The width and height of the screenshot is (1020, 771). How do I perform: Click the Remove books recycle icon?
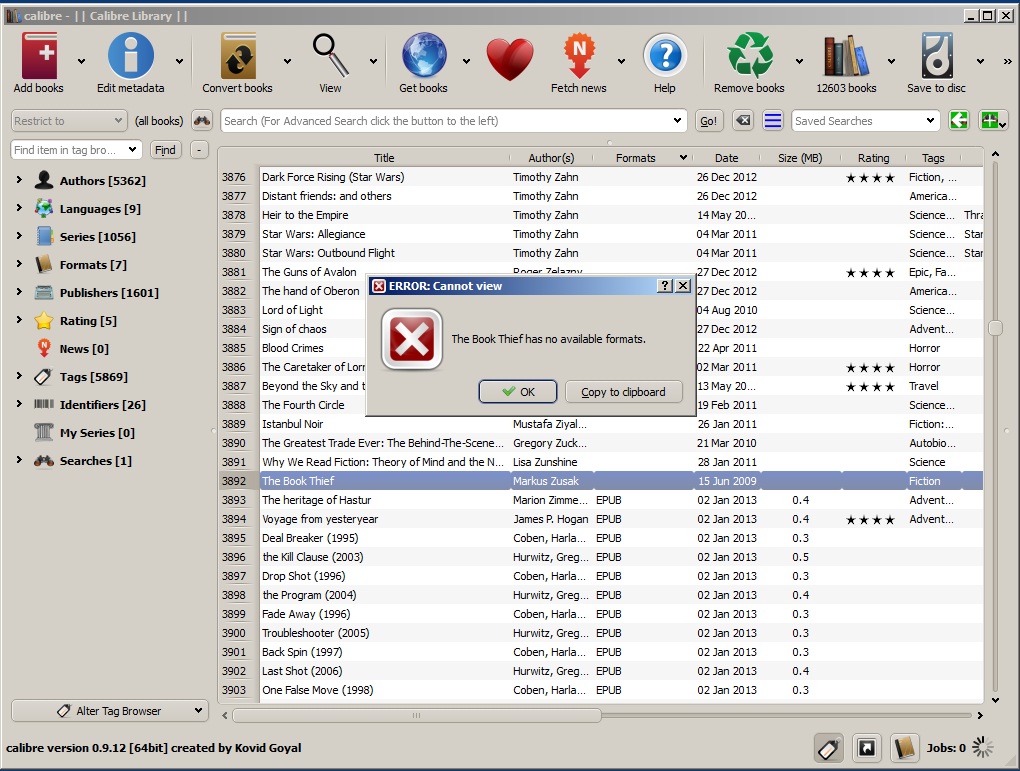point(749,57)
